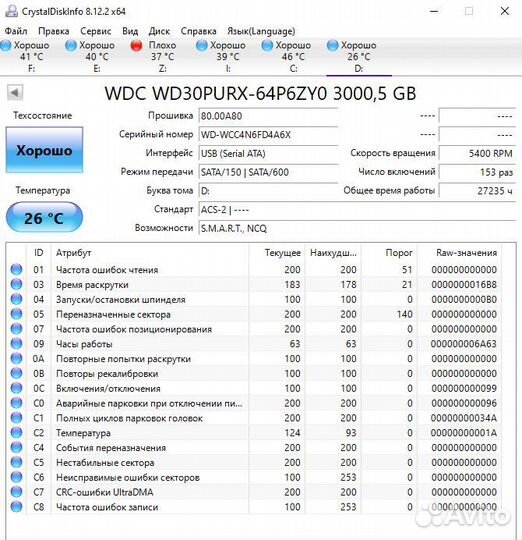The image size is (522, 540).
Task: Select row Время раскрутки
Action: (x=254, y=284)
